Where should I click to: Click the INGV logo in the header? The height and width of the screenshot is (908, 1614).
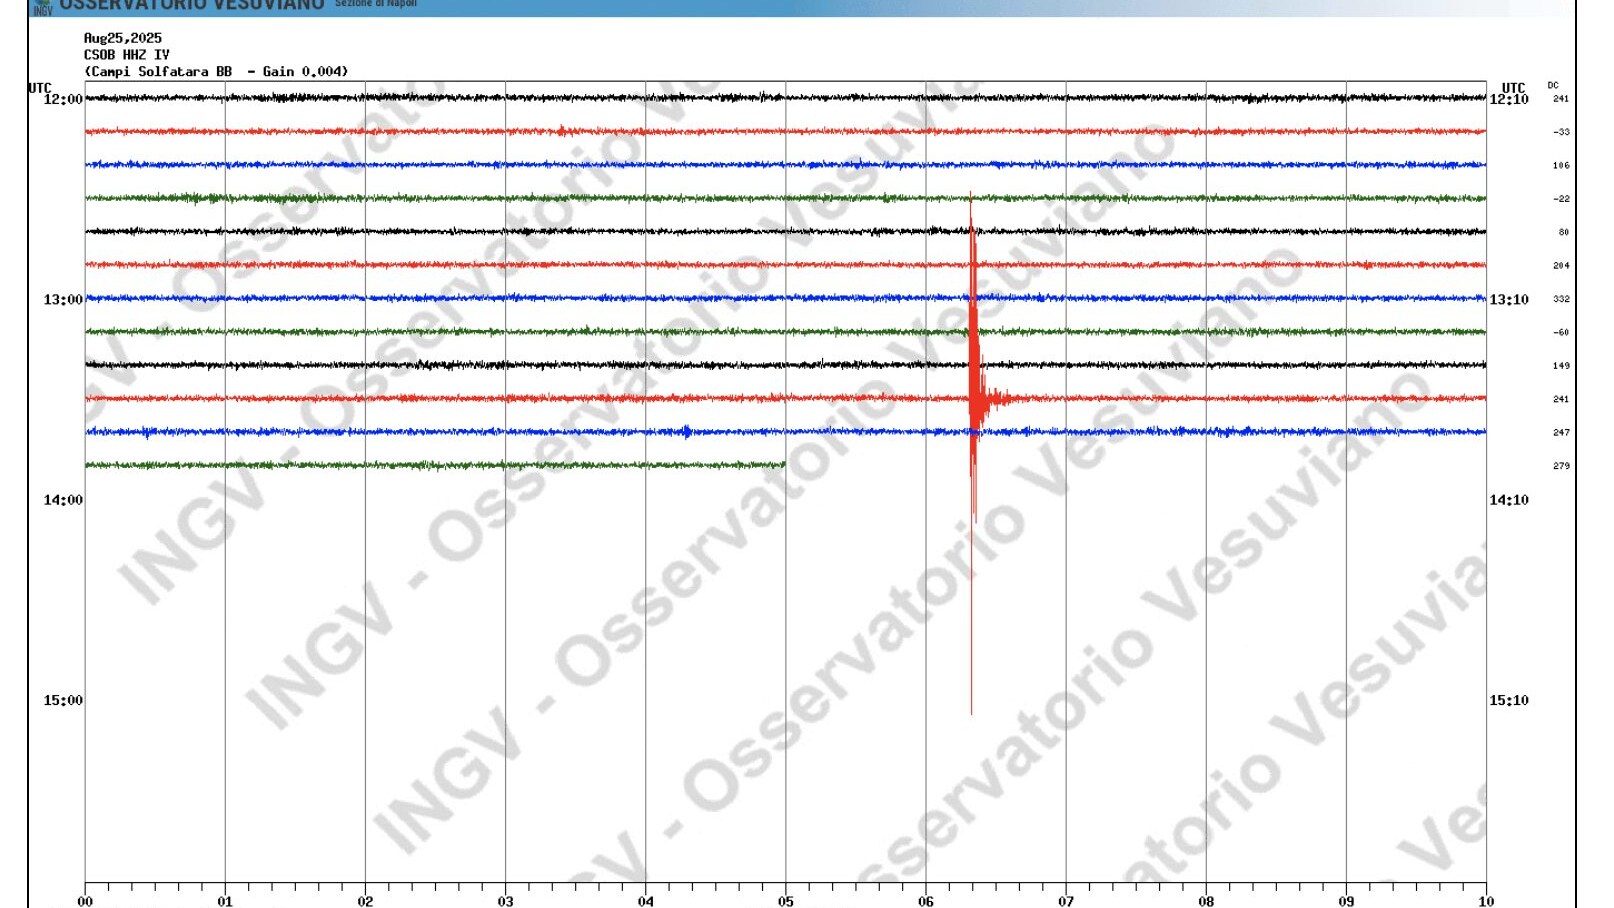(42, 7)
